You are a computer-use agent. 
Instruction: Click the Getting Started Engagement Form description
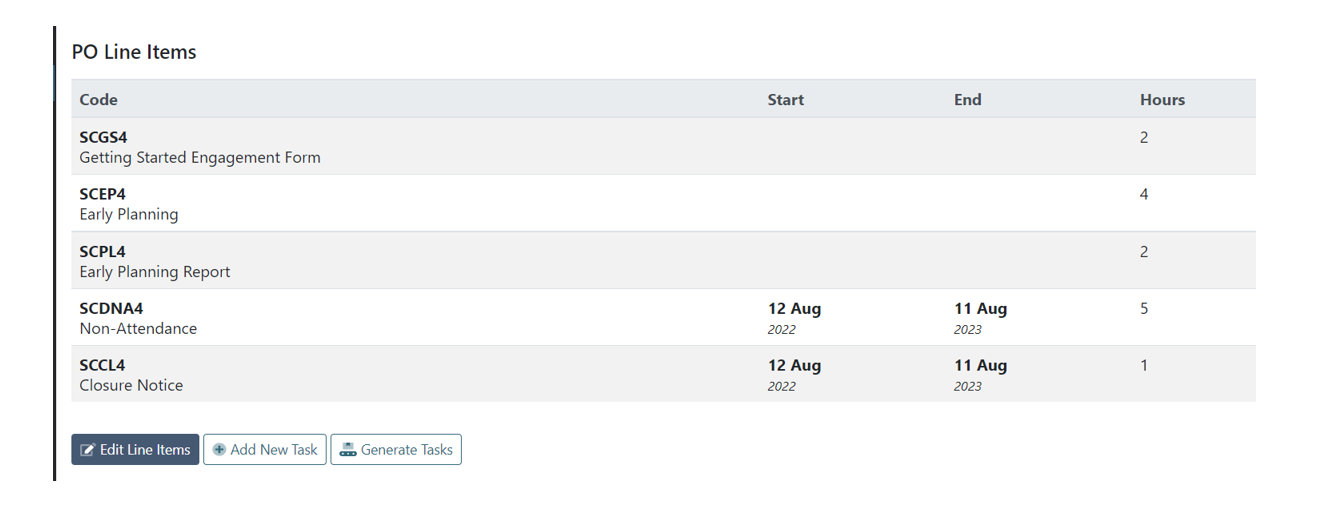(x=200, y=157)
